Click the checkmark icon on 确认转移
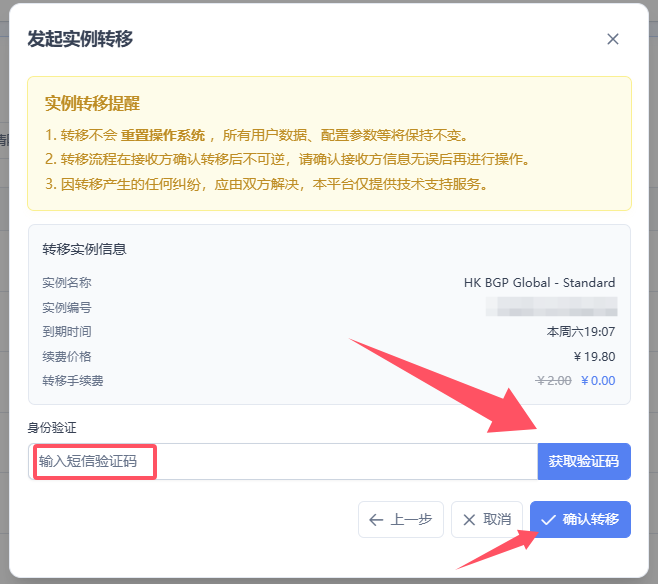 point(548,520)
